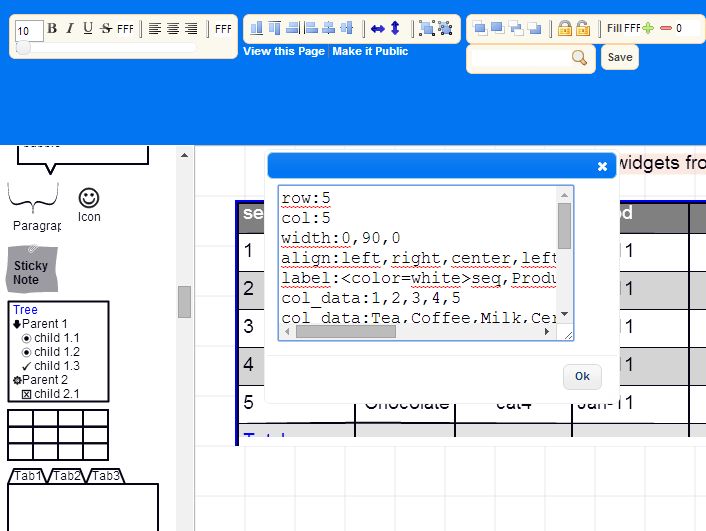Screen dimensions: 706x531
Task: Select Tab2 in tabs widget
Action: tap(67, 476)
